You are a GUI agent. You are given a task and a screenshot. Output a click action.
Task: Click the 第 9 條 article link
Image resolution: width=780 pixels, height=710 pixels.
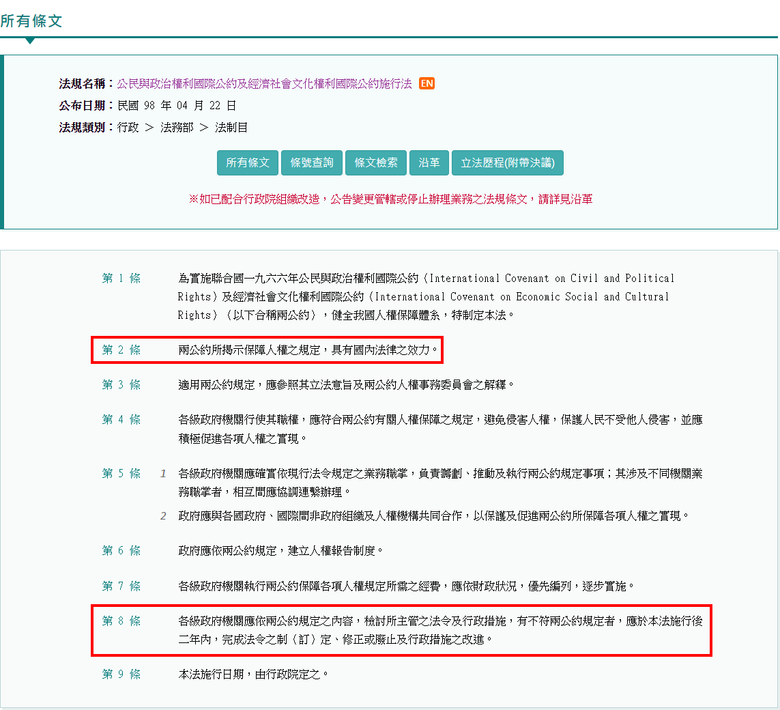121,674
